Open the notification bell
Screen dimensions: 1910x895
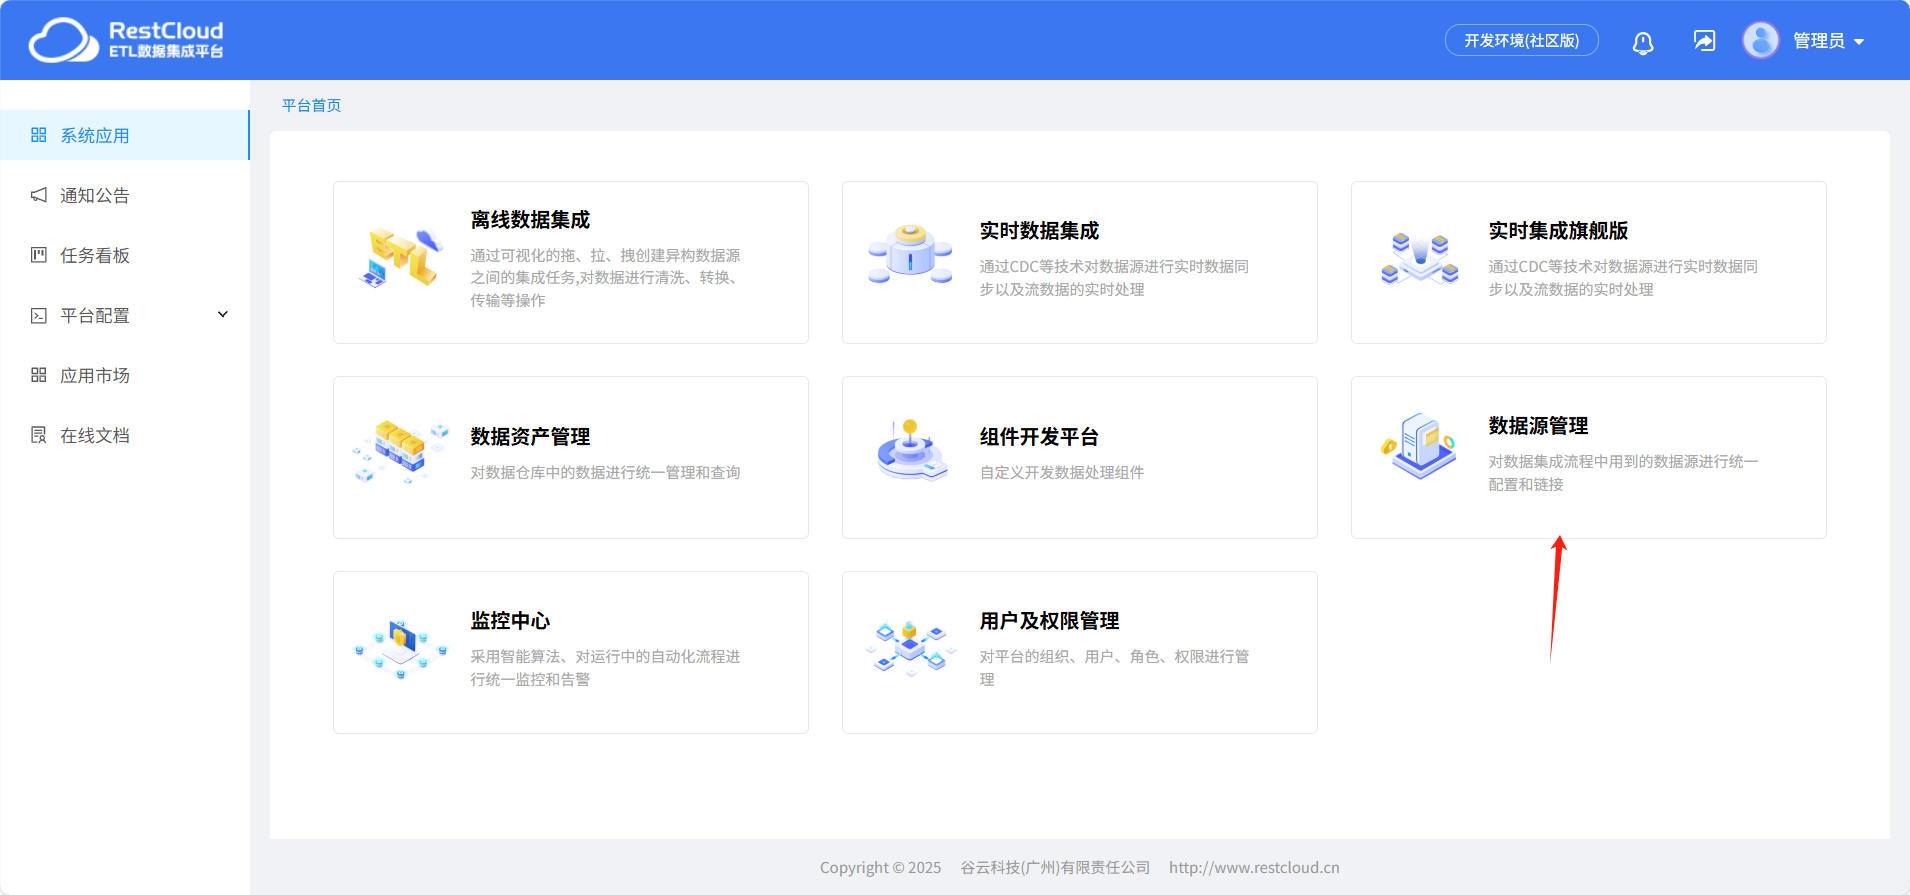pos(1643,42)
